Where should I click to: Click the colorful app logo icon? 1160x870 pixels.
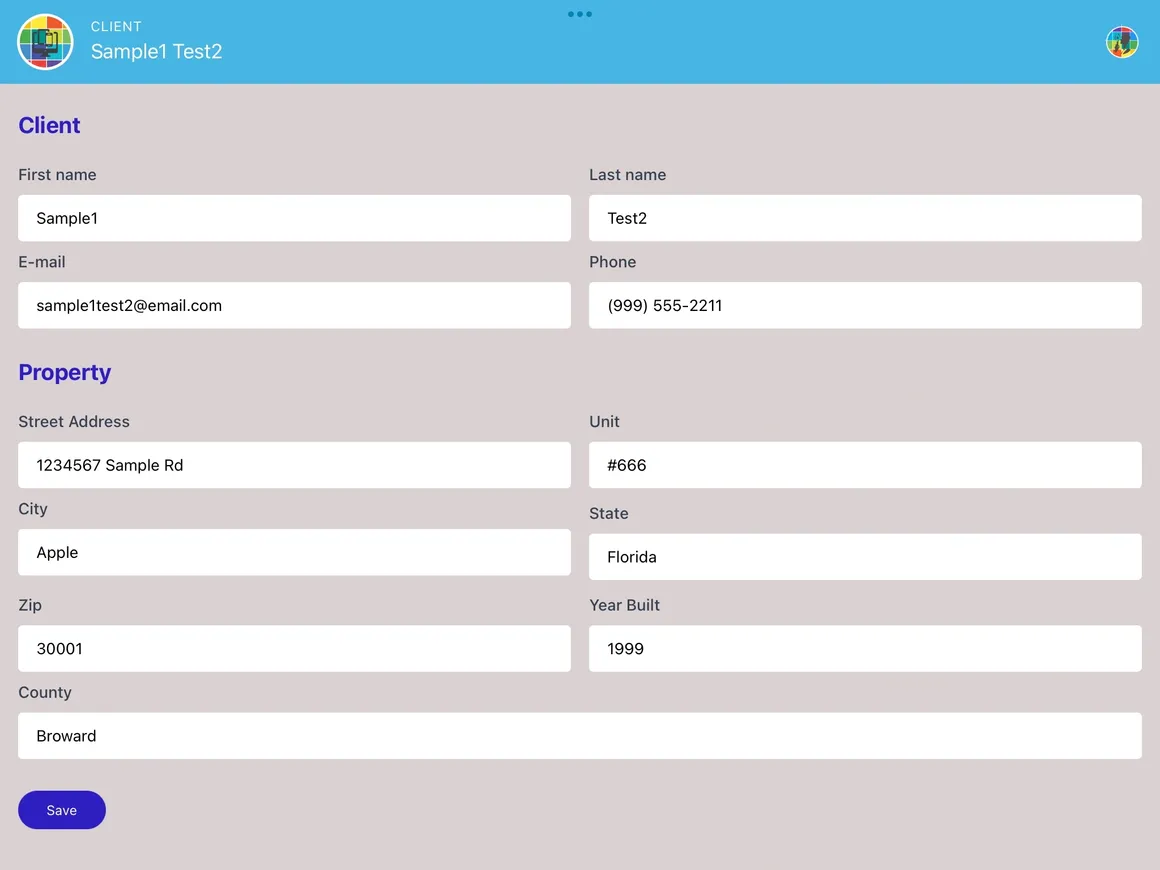tap(45, 41)
